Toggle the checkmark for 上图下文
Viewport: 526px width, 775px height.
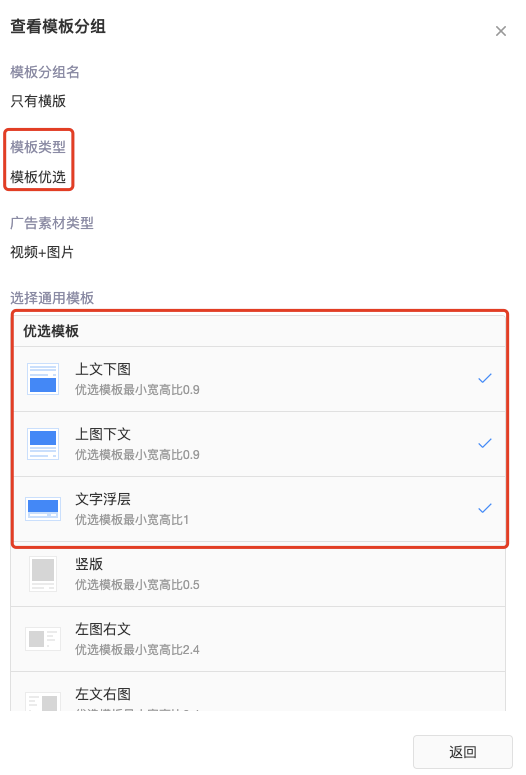pos(485,443)
